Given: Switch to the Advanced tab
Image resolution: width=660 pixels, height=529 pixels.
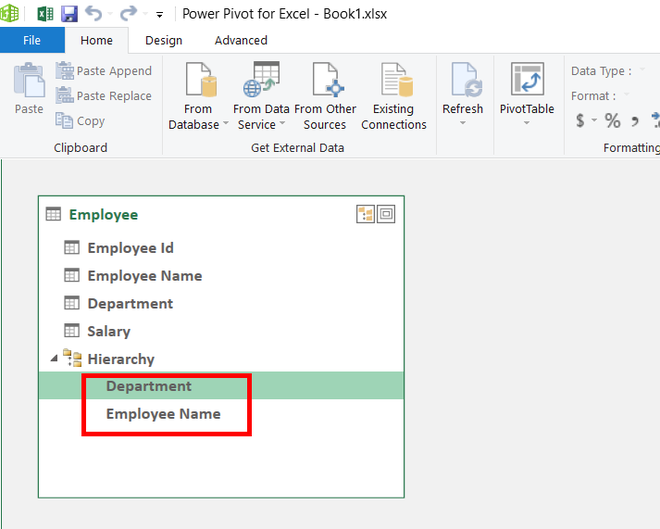Looking at the screenshot, I should pyautogui.click(x=241, y=40).
